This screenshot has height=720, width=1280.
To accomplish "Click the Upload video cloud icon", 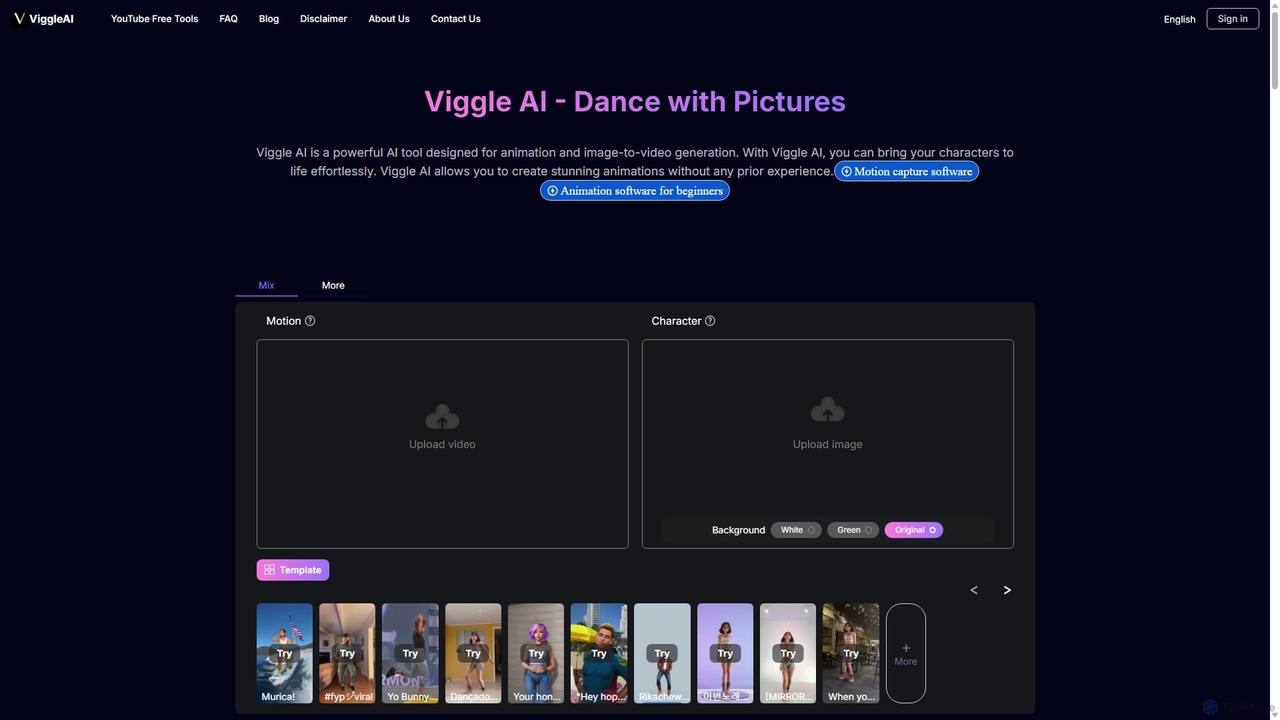I will [442, 418].
